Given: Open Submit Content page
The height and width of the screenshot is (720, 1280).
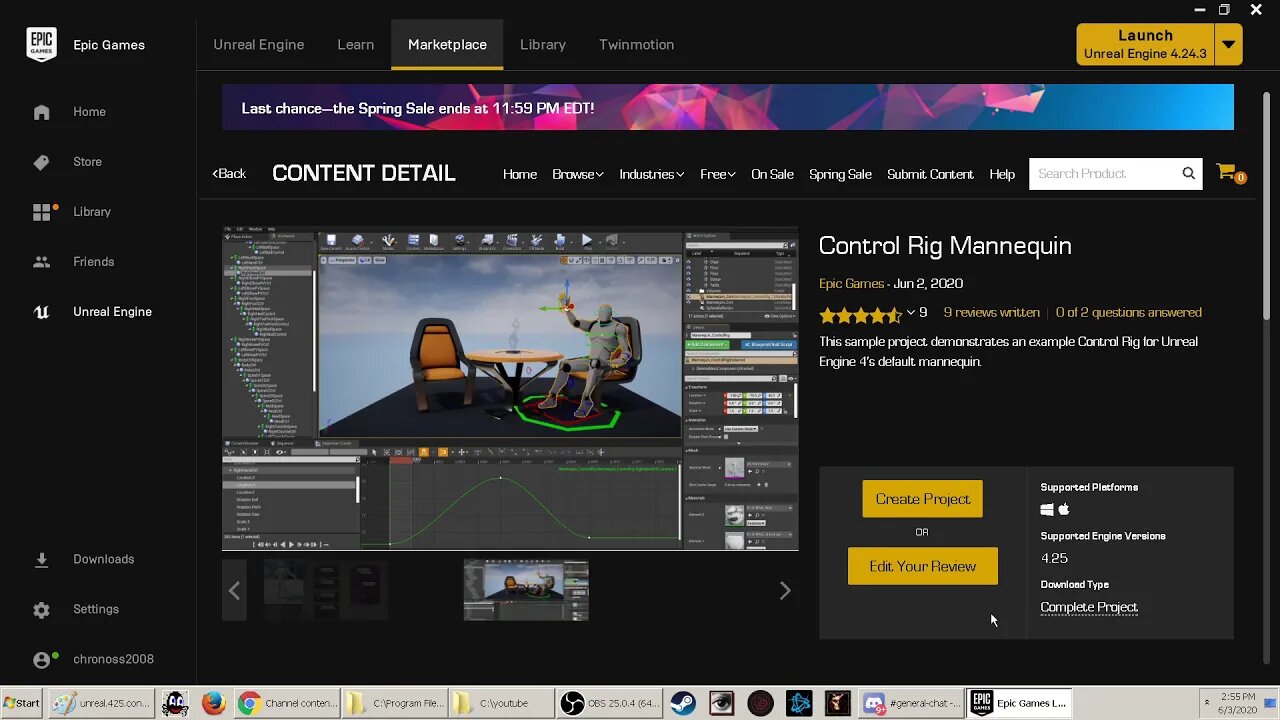Looking at the screenshot, I should (930, 174).
